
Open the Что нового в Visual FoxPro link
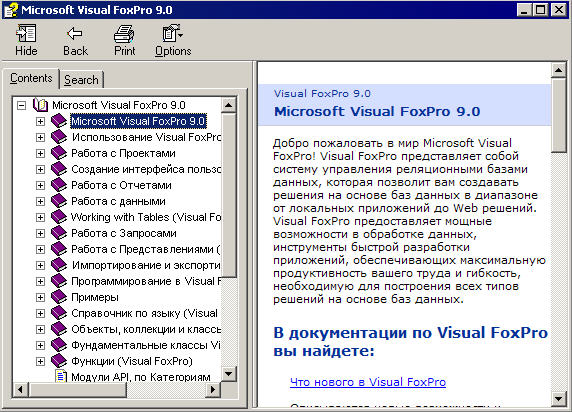click(368, 382)
